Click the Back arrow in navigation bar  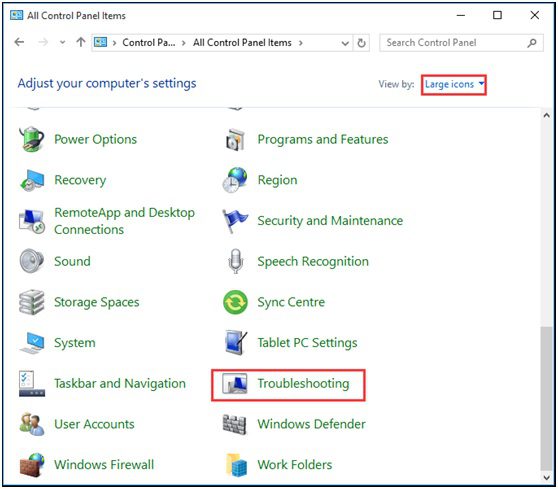point(19,42)
